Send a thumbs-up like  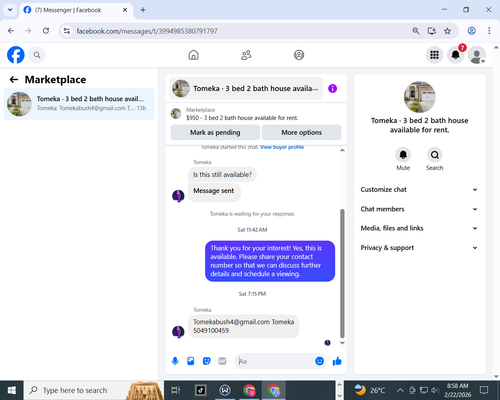(337, 361)
